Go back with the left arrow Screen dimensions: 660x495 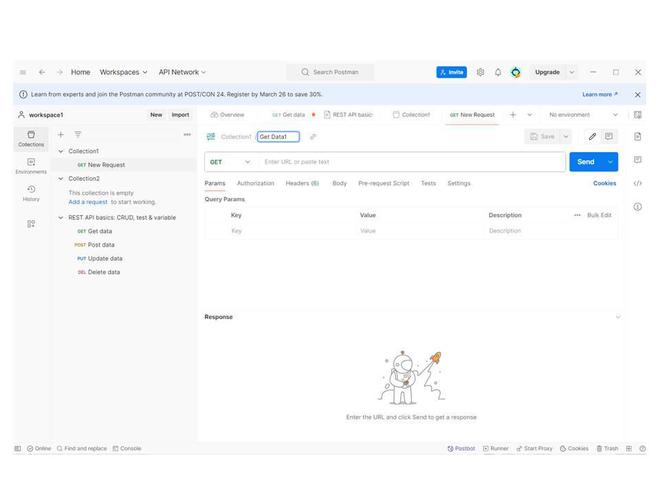pyautogui.click(x=42, y=72)
